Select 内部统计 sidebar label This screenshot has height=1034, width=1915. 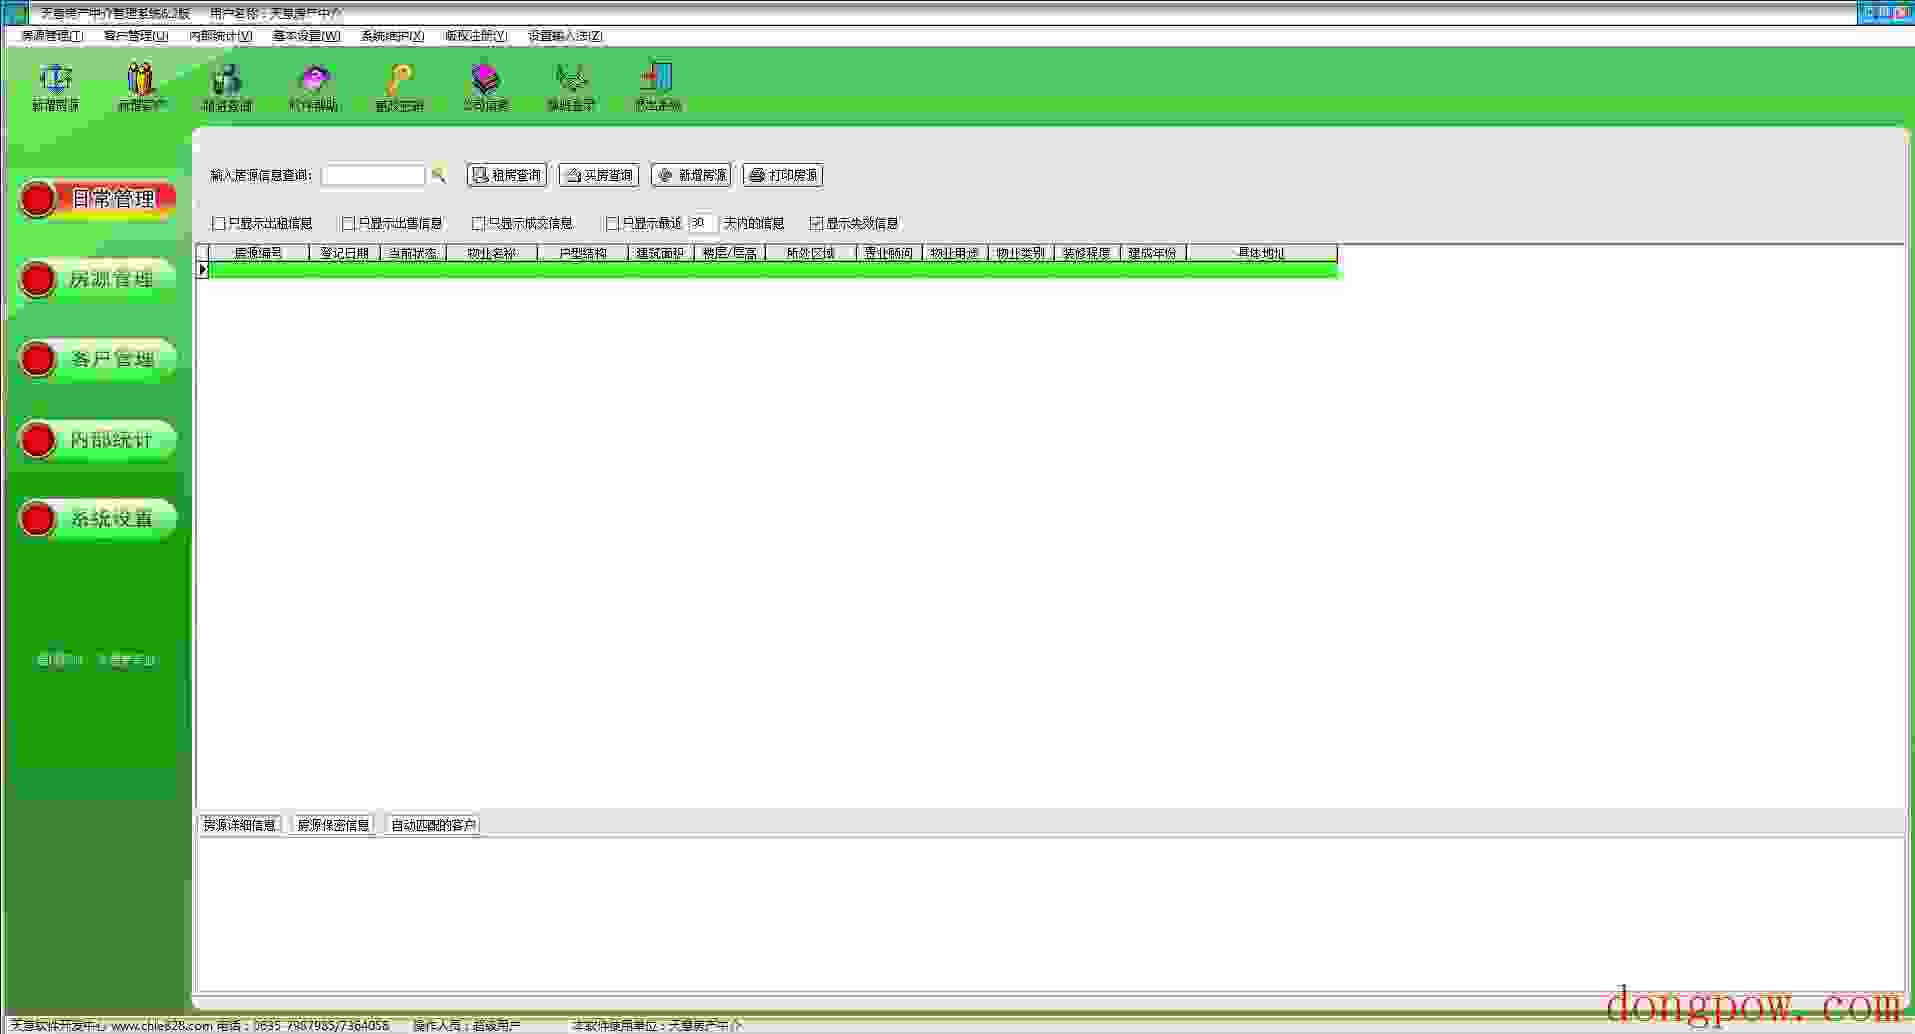[111, 439]
